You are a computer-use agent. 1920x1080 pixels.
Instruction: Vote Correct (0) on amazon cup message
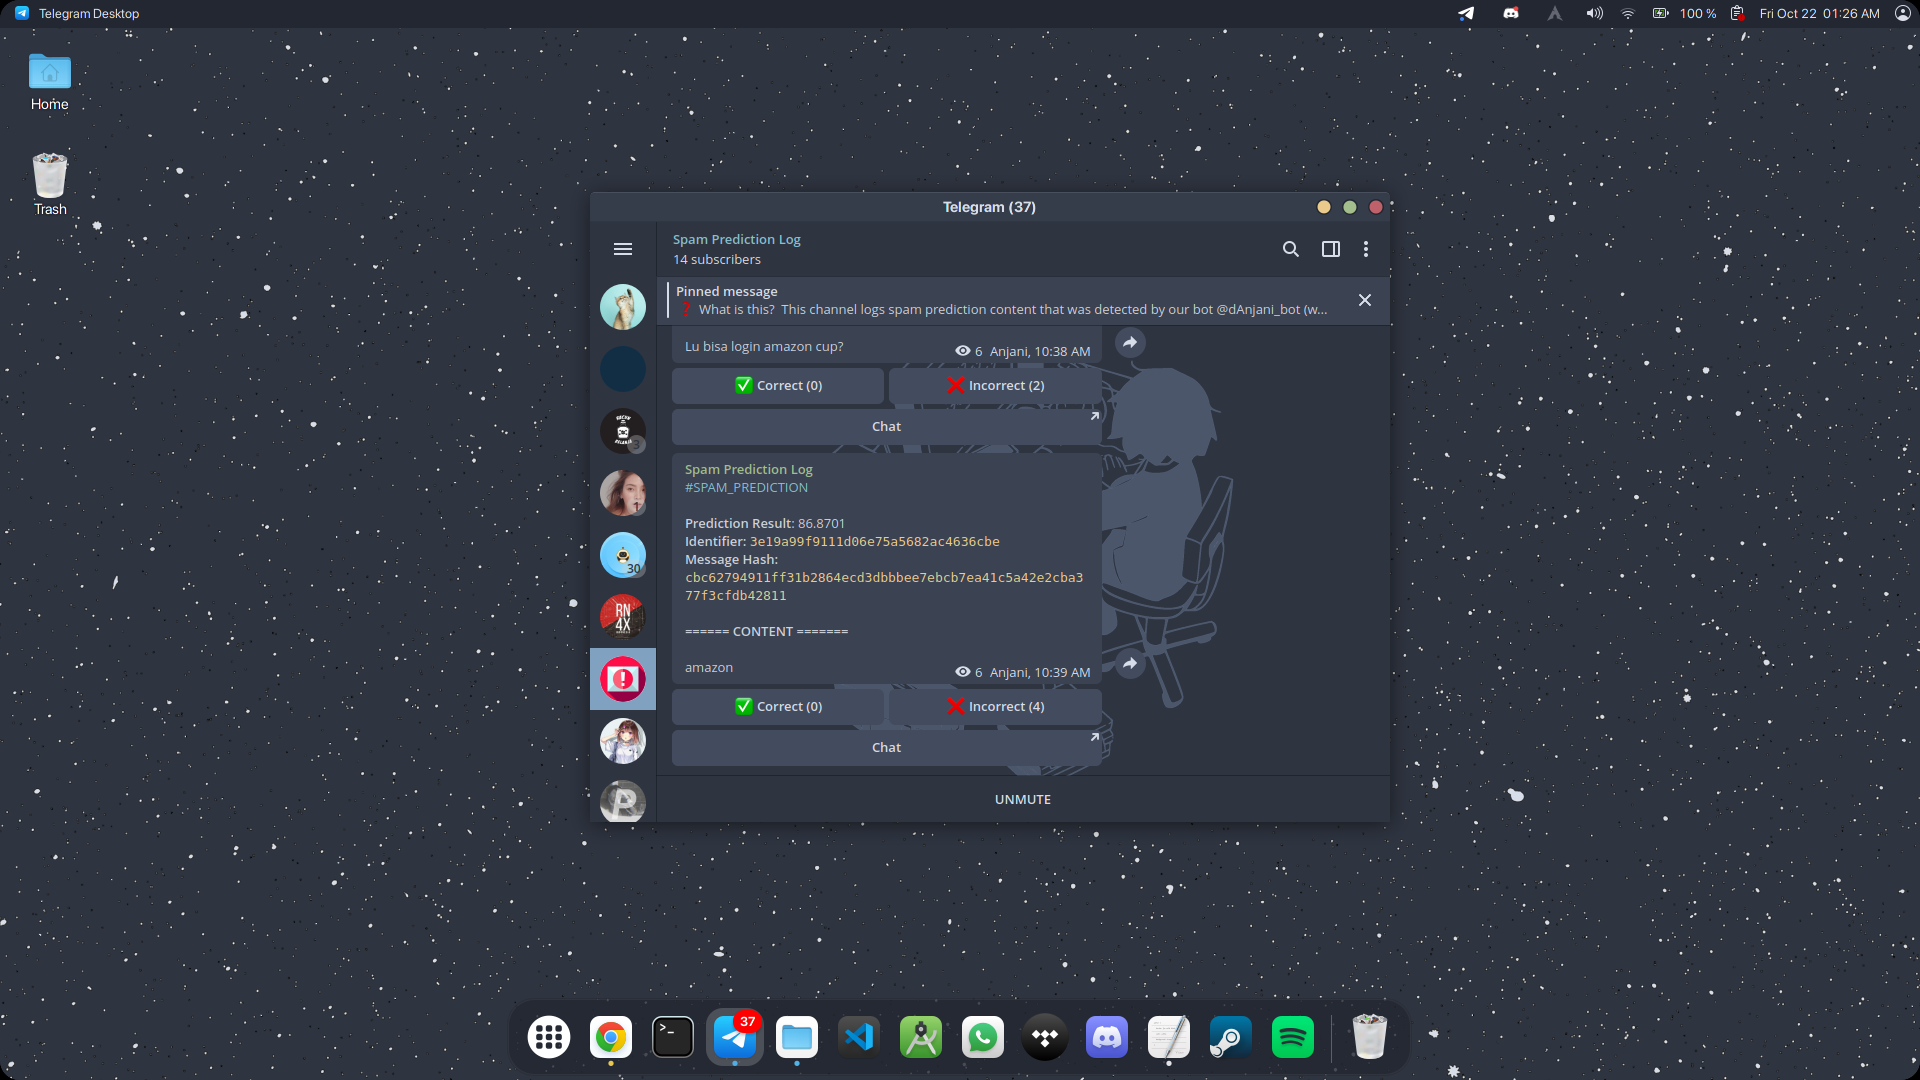pyautogui.click(x=778, y=386)
